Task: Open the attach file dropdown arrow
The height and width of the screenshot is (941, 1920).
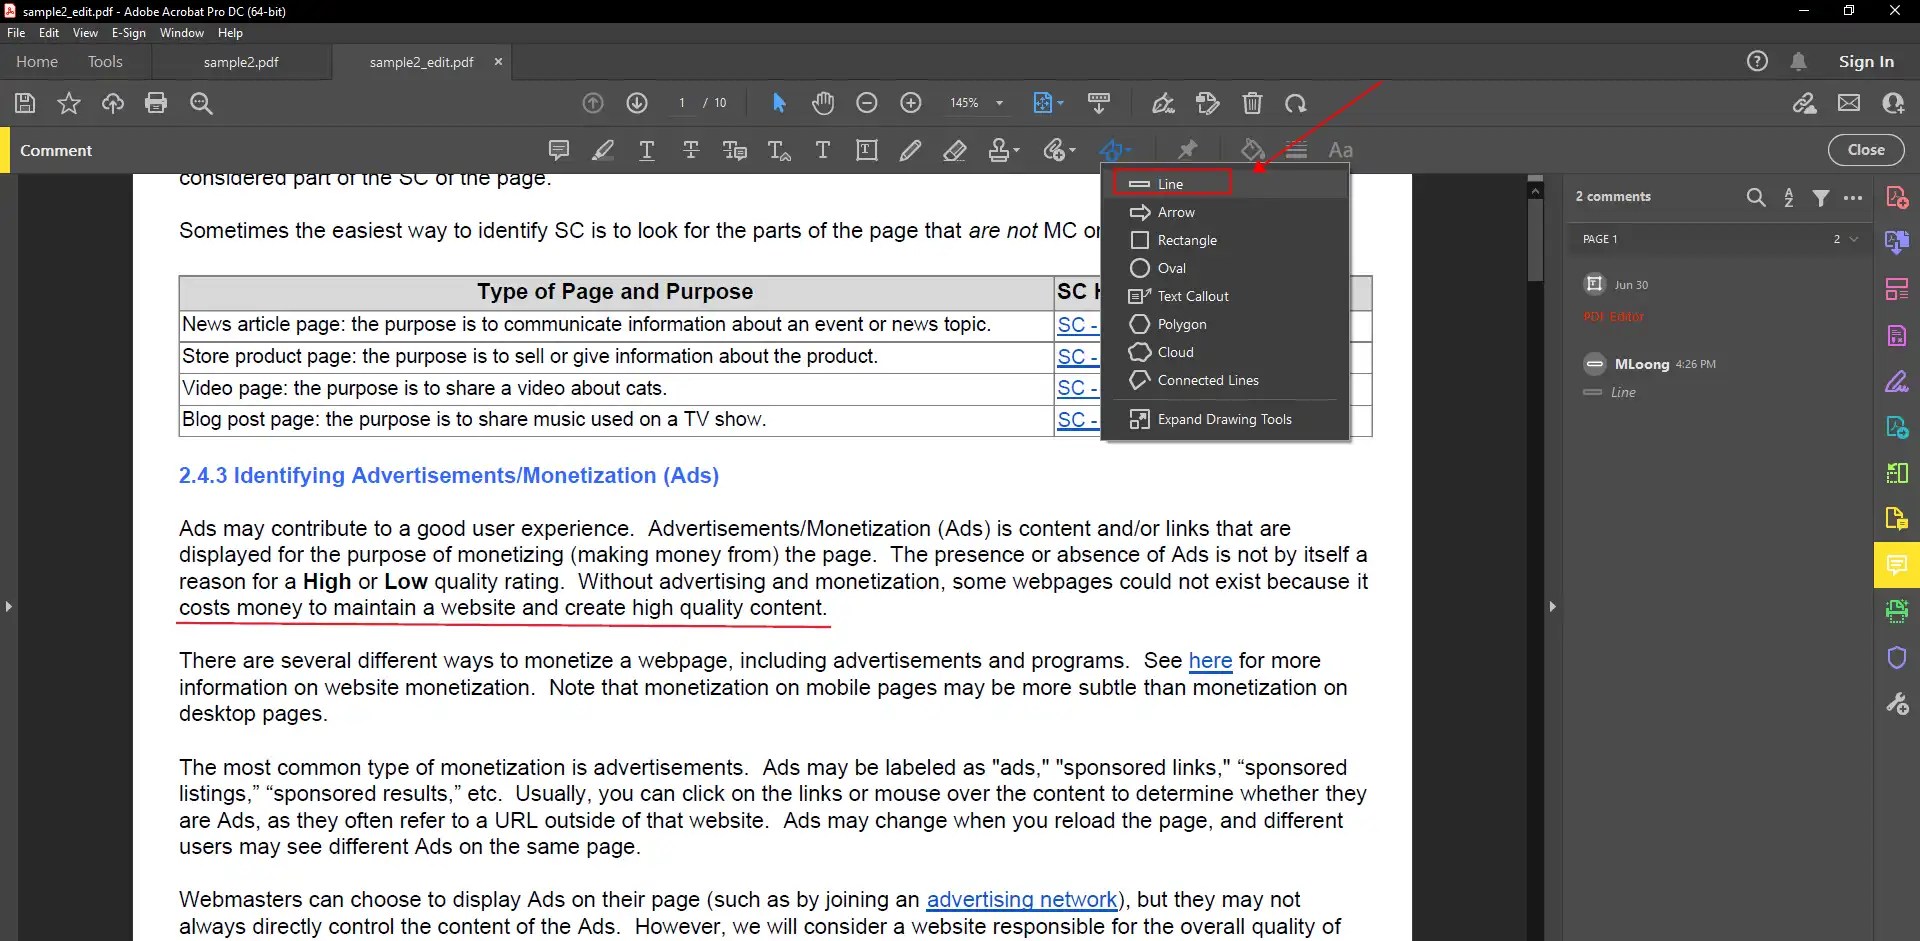Action: click(x=1072, y=150)
